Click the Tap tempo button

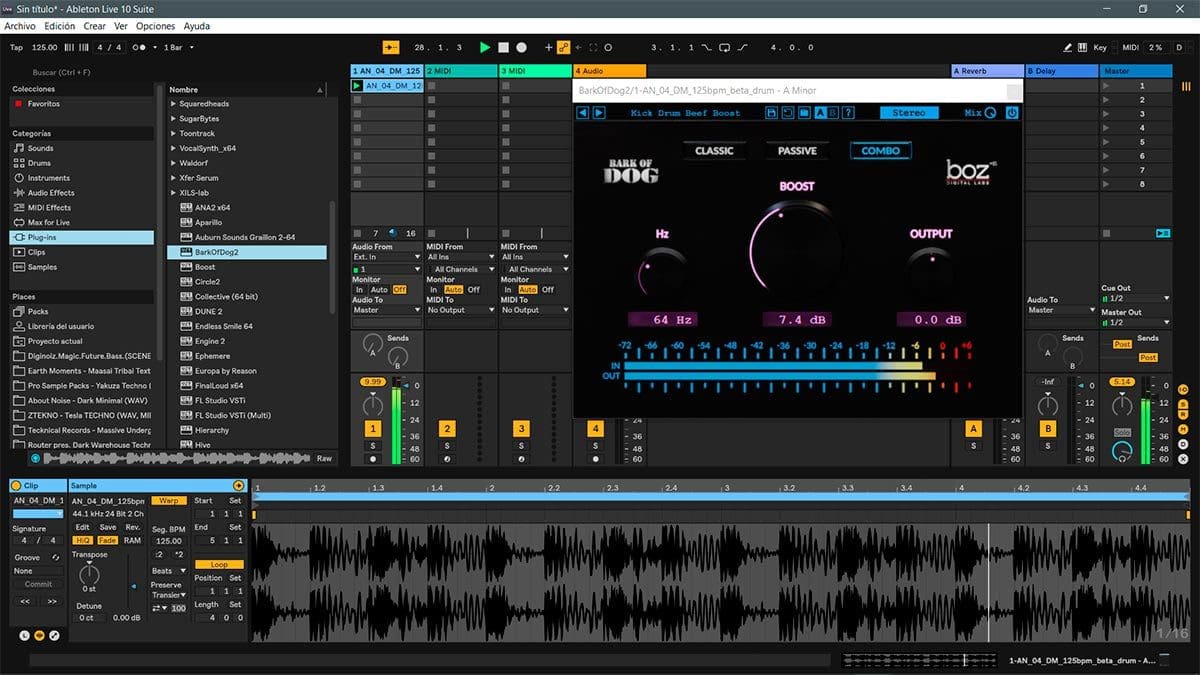pos(16,47)
